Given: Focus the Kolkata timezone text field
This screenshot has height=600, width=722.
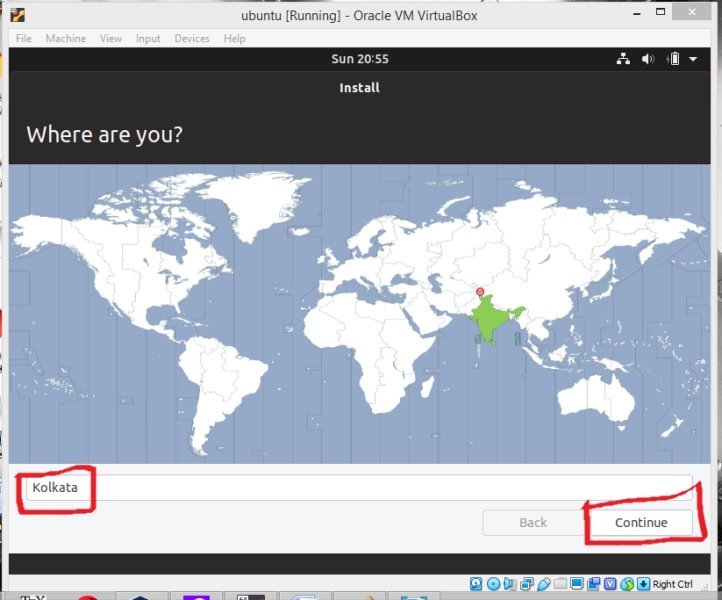Looking at the screenshot, I should tap(359, 487).
